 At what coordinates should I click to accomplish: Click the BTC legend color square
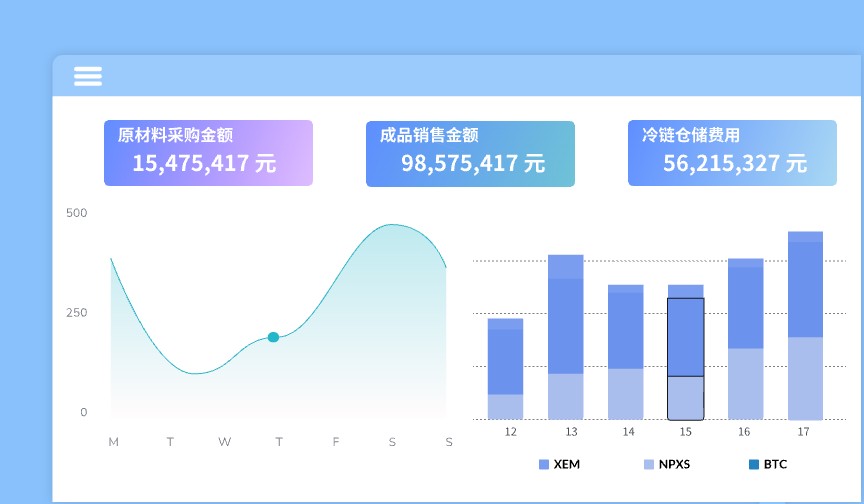coord(754,464)
